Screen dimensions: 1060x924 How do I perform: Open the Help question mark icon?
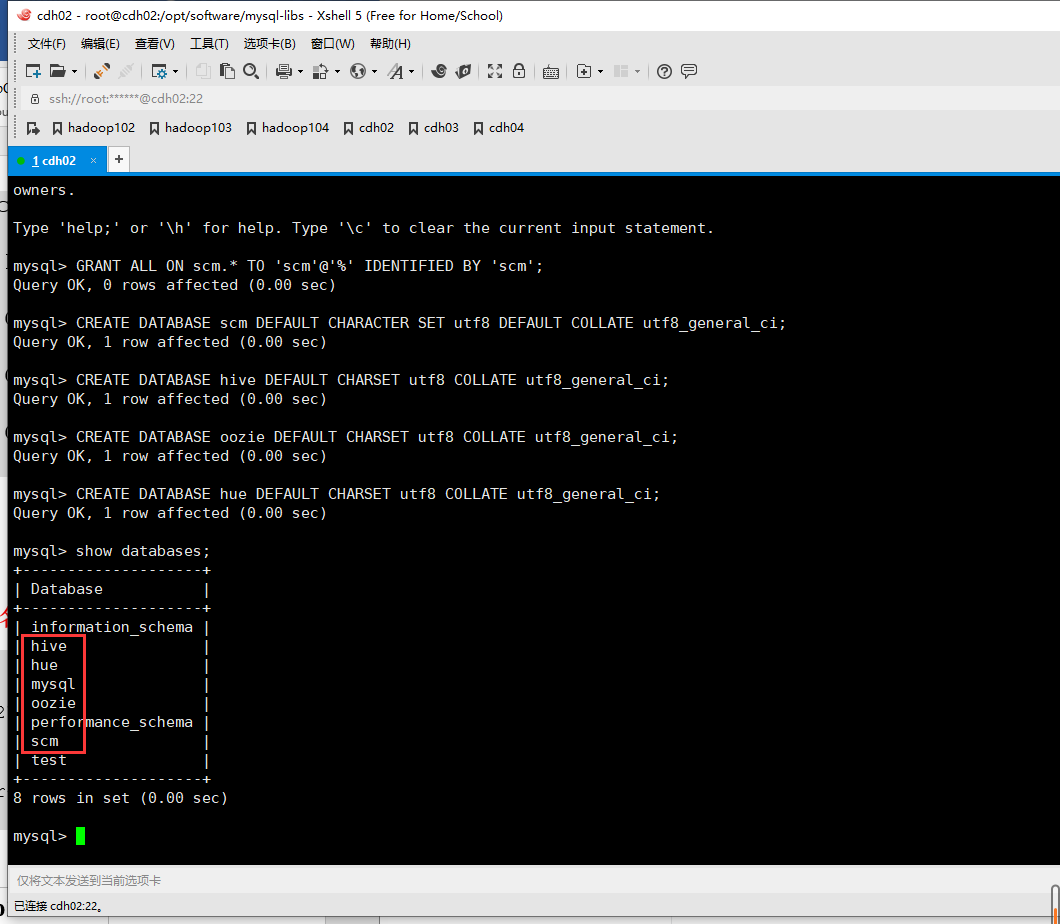pyautogui.click(x=665, y=71)
